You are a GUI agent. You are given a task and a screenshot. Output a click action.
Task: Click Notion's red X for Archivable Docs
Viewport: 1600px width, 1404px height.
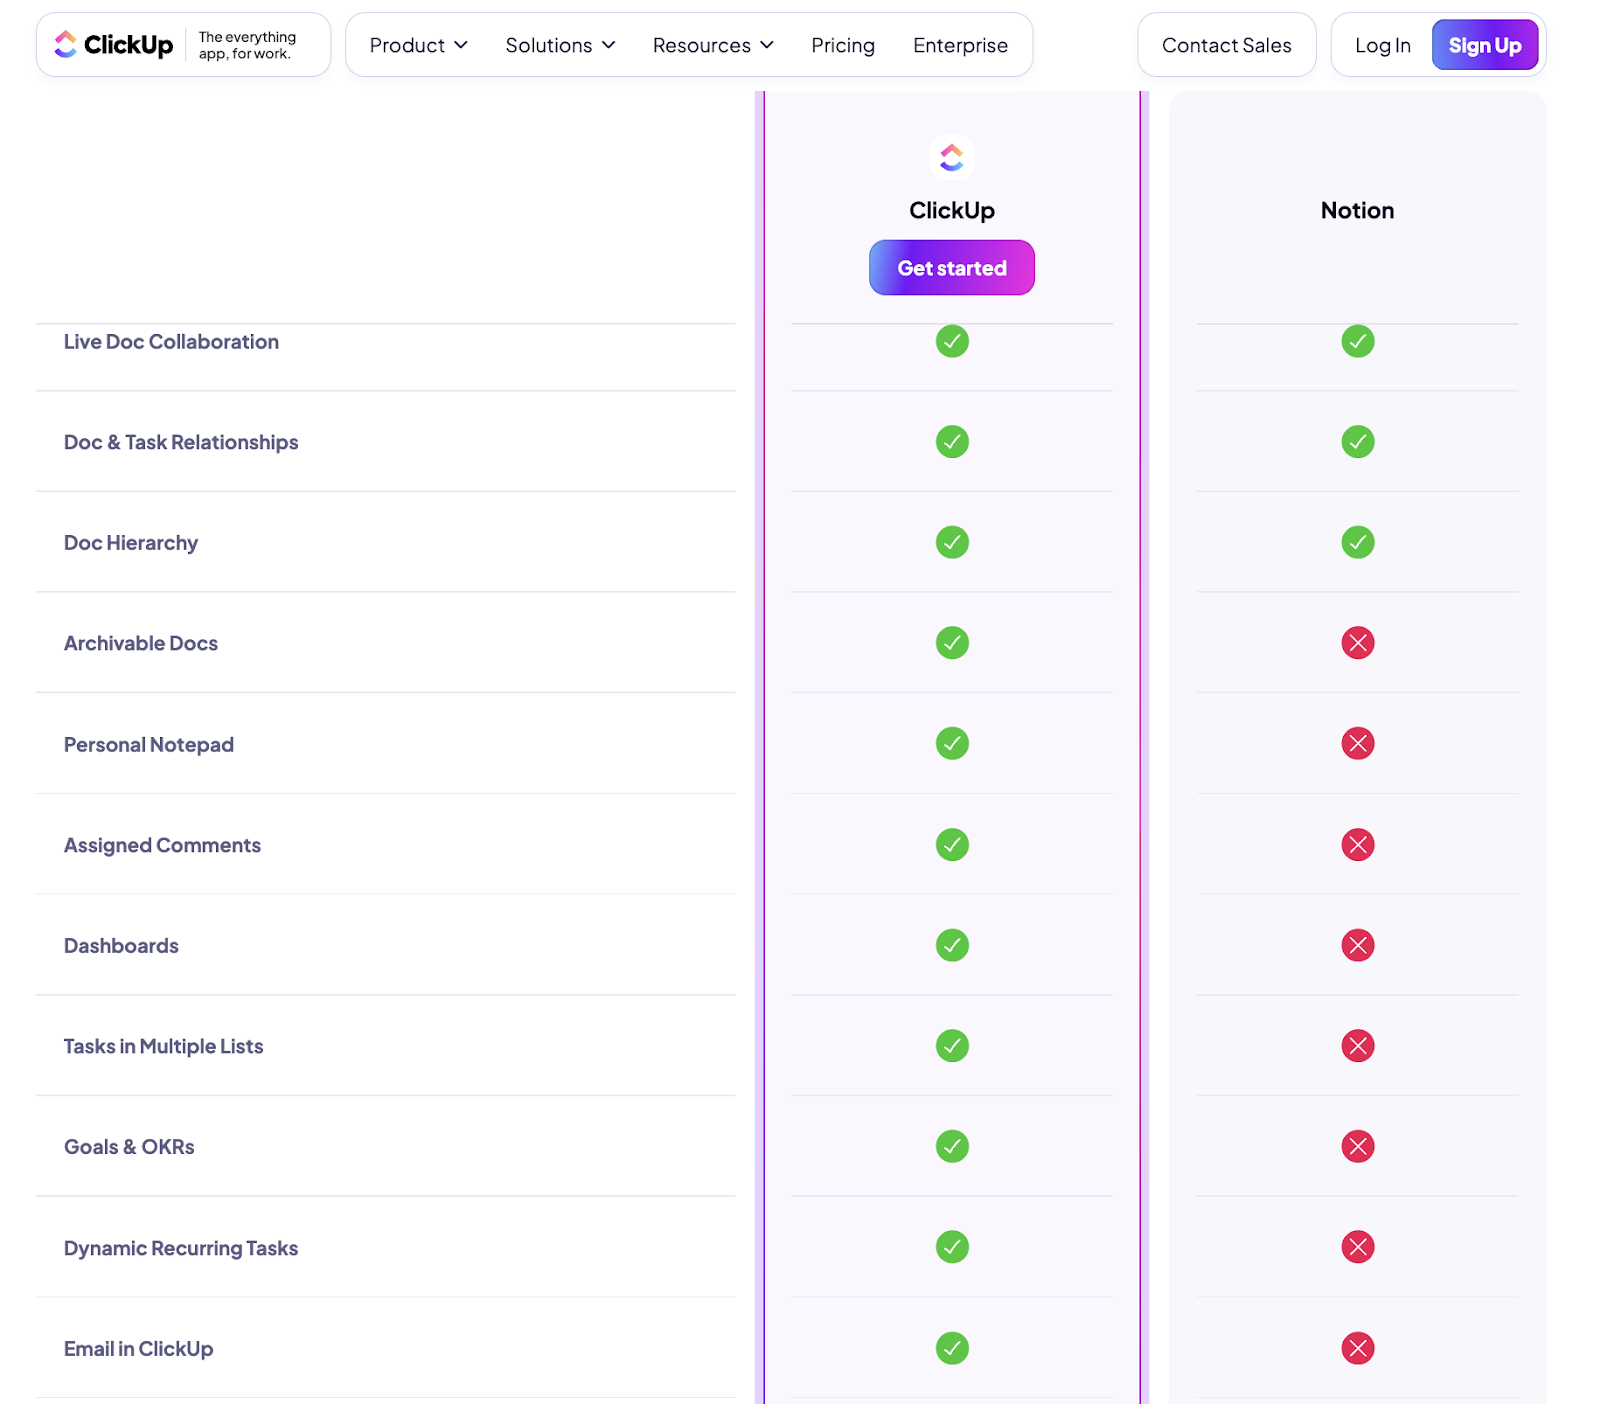click(1358, 643)
